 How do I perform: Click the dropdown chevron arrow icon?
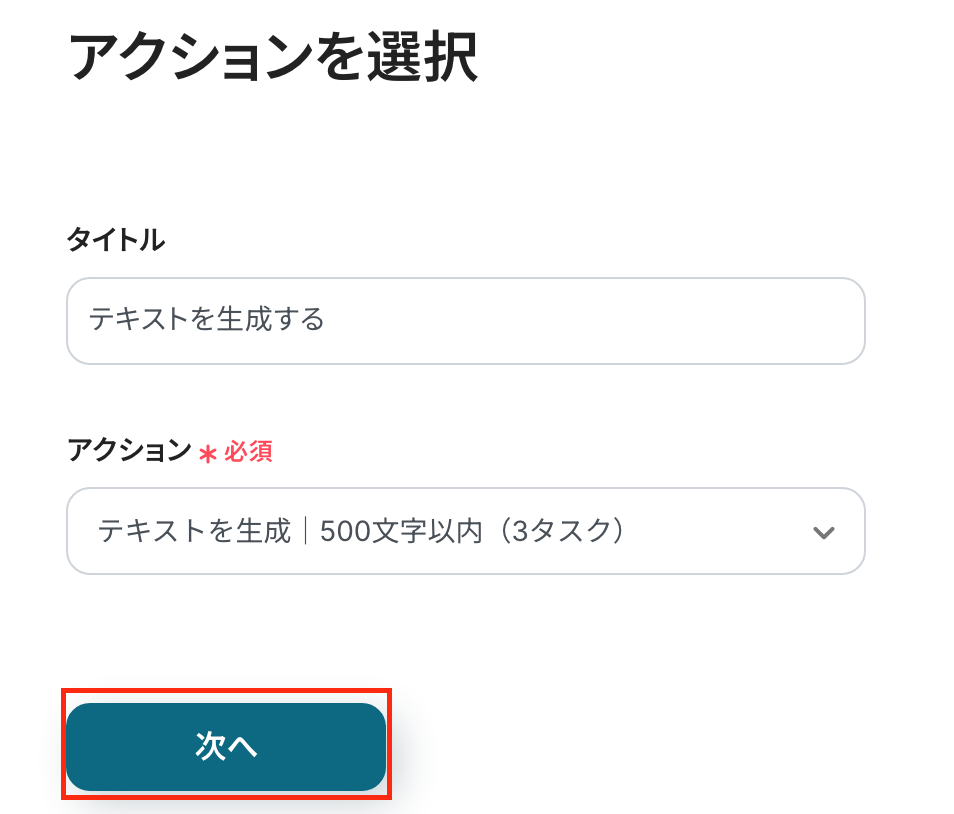point(823,532)
